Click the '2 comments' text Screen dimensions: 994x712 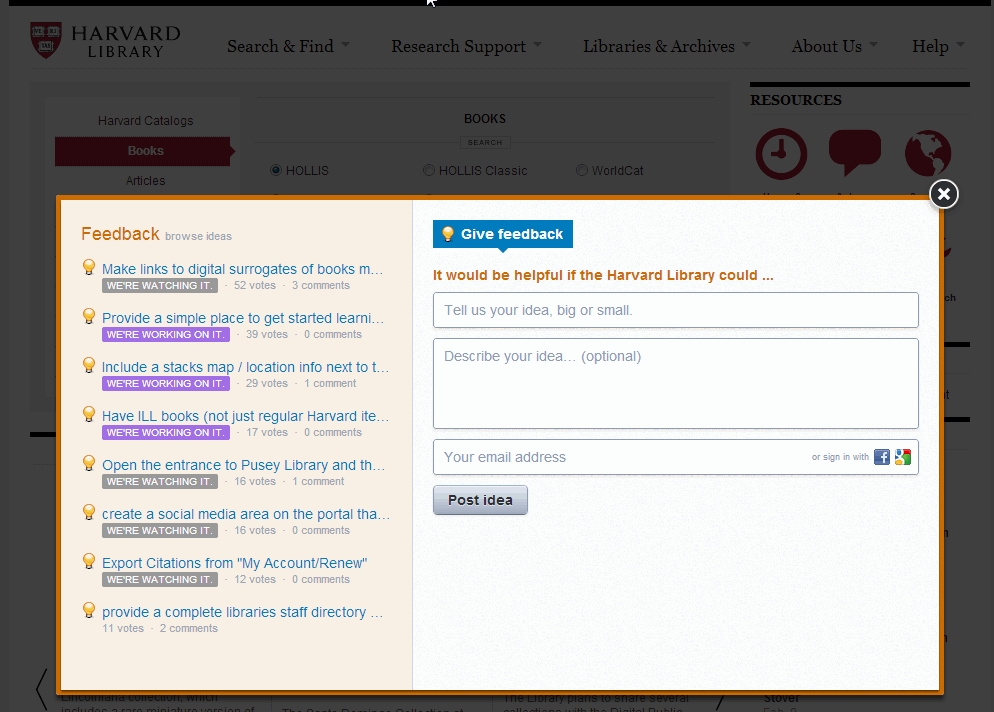188,628
